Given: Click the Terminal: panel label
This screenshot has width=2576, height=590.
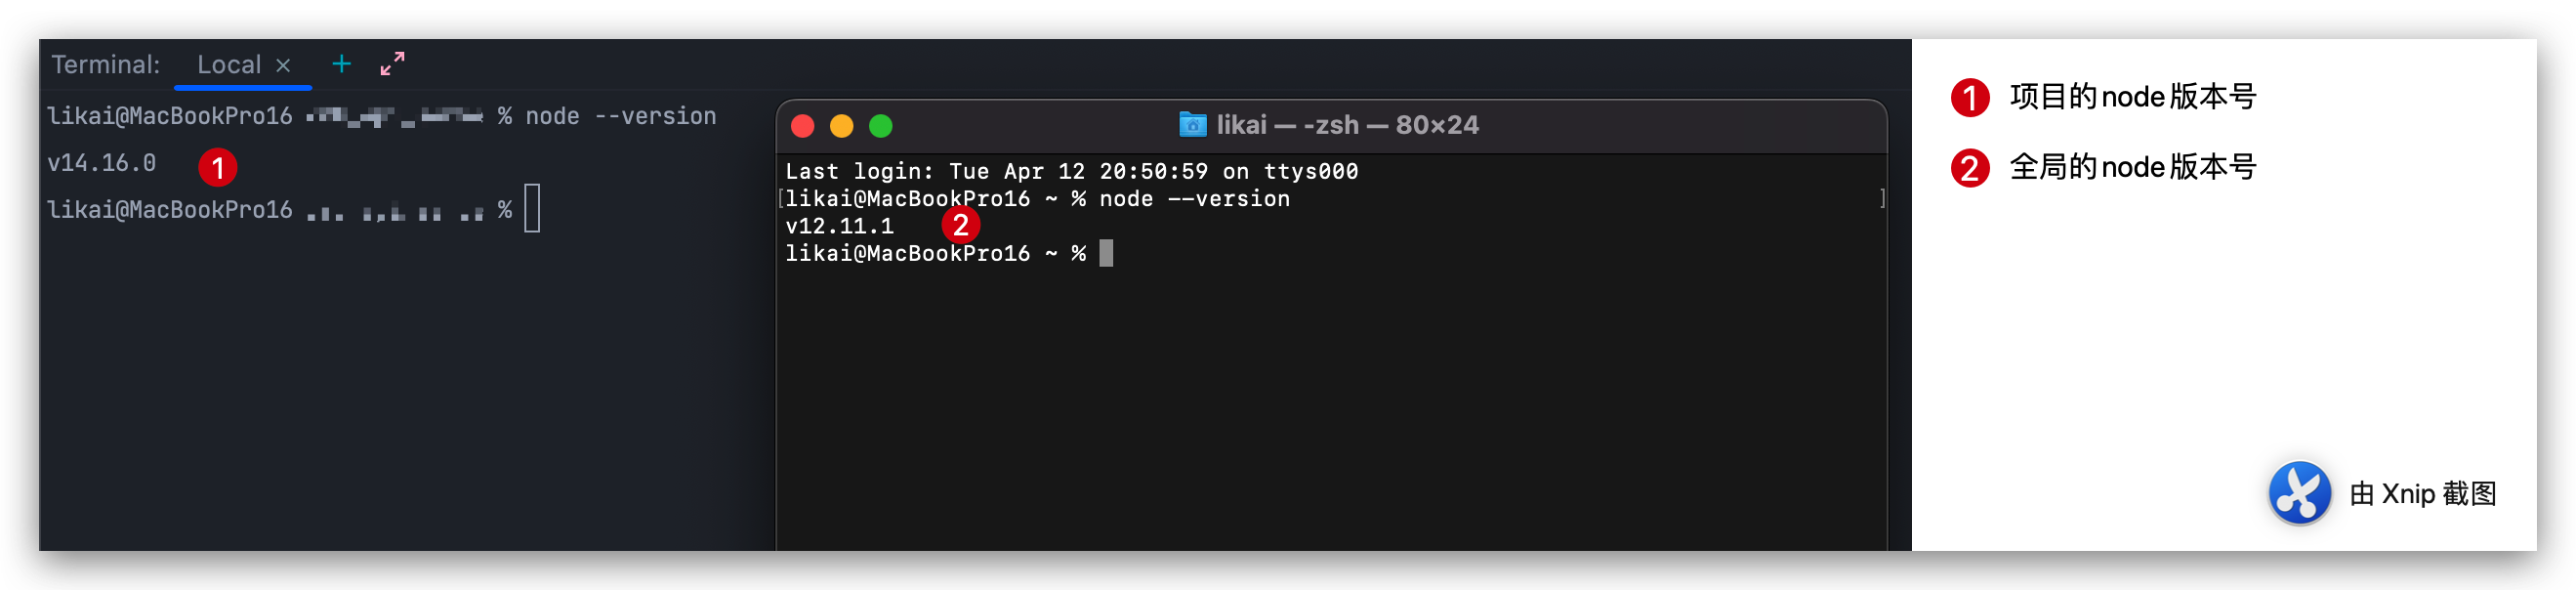Looking at the screenshot, I should tap(104, 63).
